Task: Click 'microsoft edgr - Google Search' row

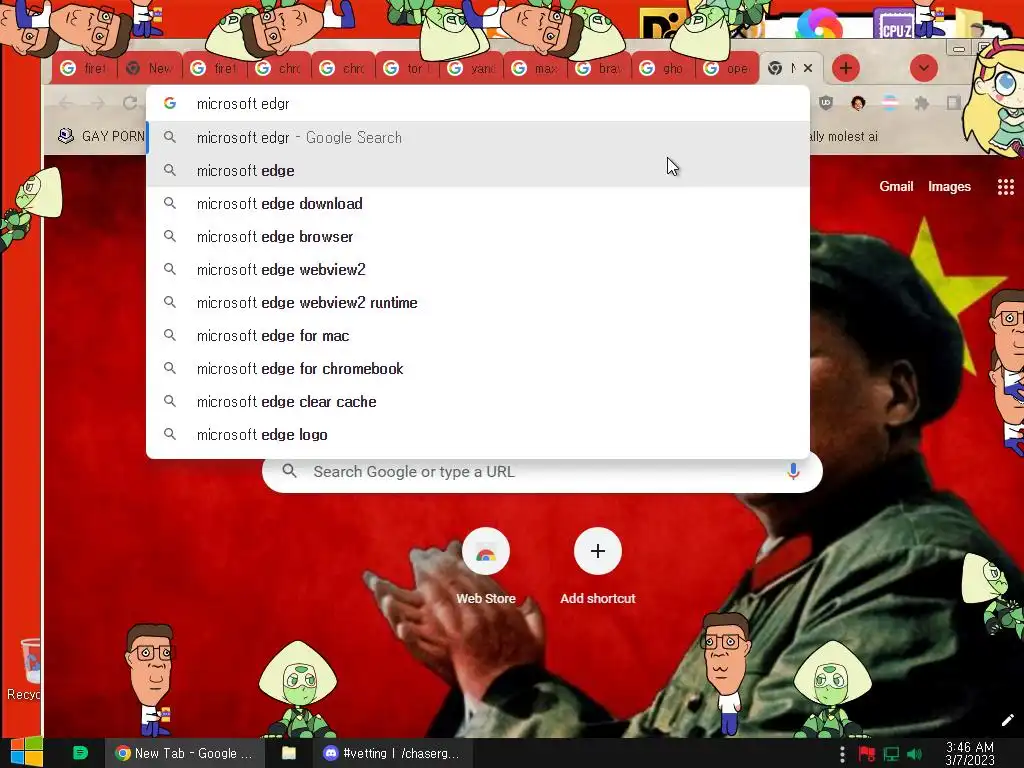Action: click(x=478, y=138)
